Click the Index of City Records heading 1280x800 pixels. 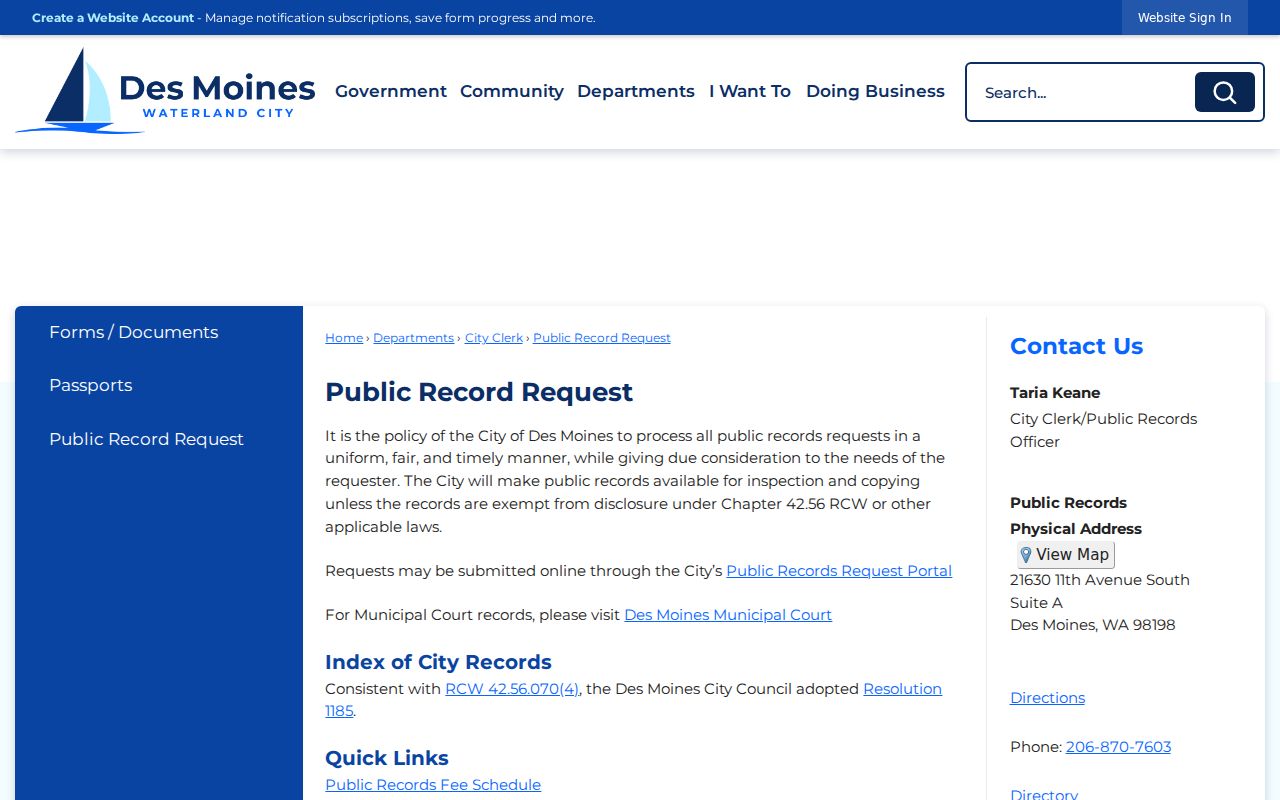pyautogui.click(x=438, y=662)
